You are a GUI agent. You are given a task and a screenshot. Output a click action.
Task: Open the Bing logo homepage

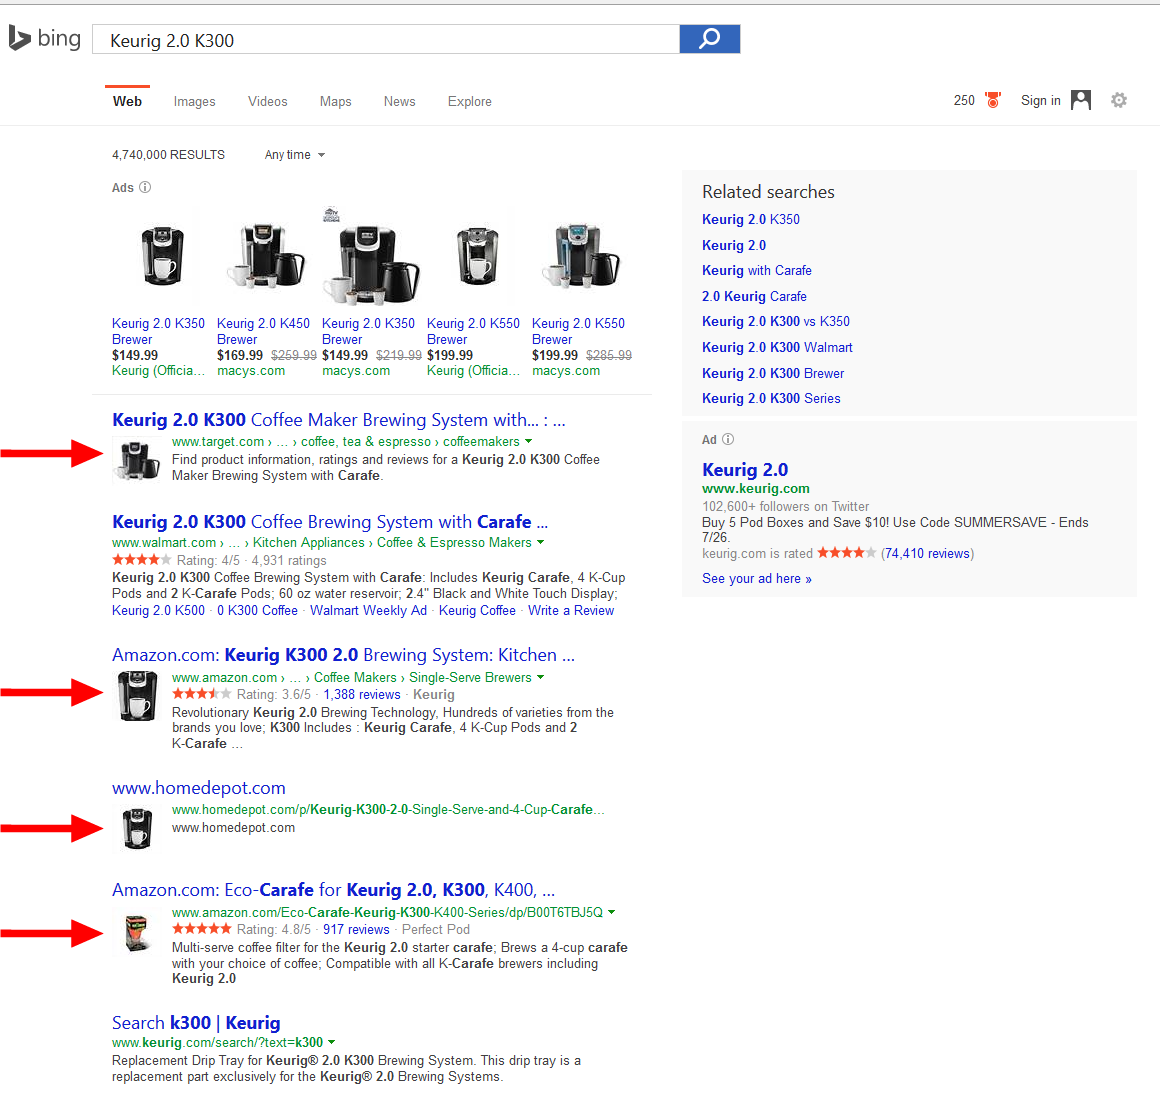coord(45,39)
